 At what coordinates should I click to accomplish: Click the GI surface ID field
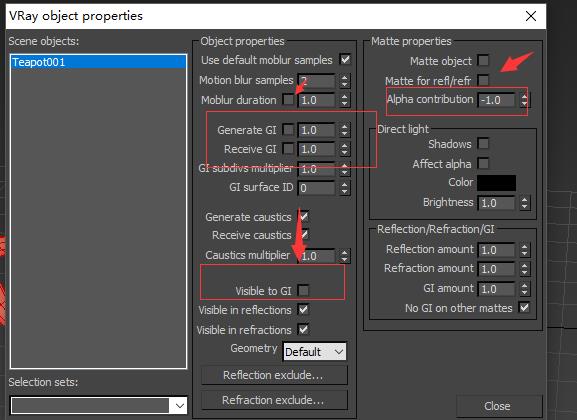tap(316, 188)
